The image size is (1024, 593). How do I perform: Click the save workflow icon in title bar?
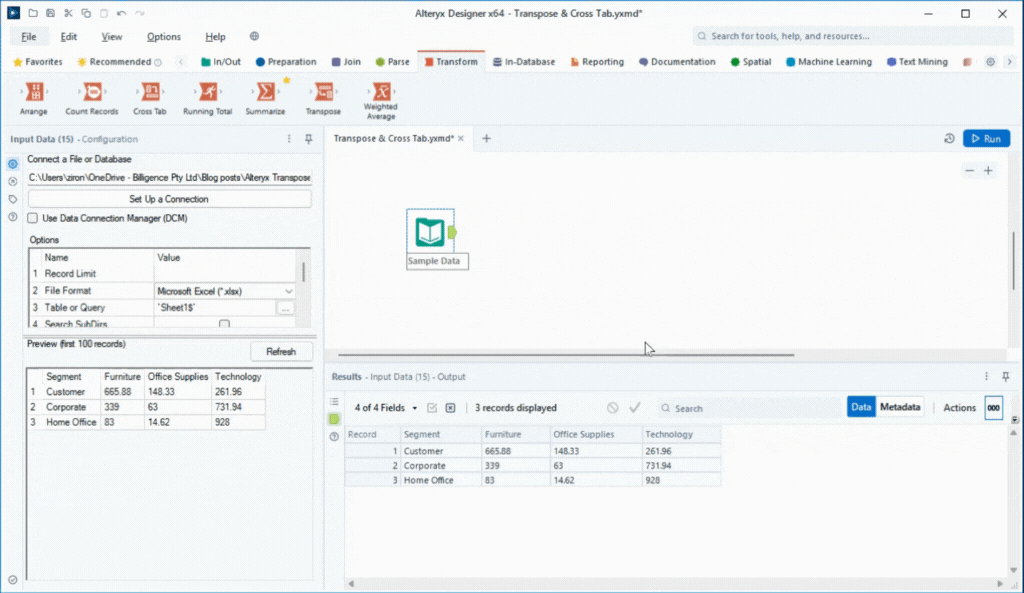[50, 13]
